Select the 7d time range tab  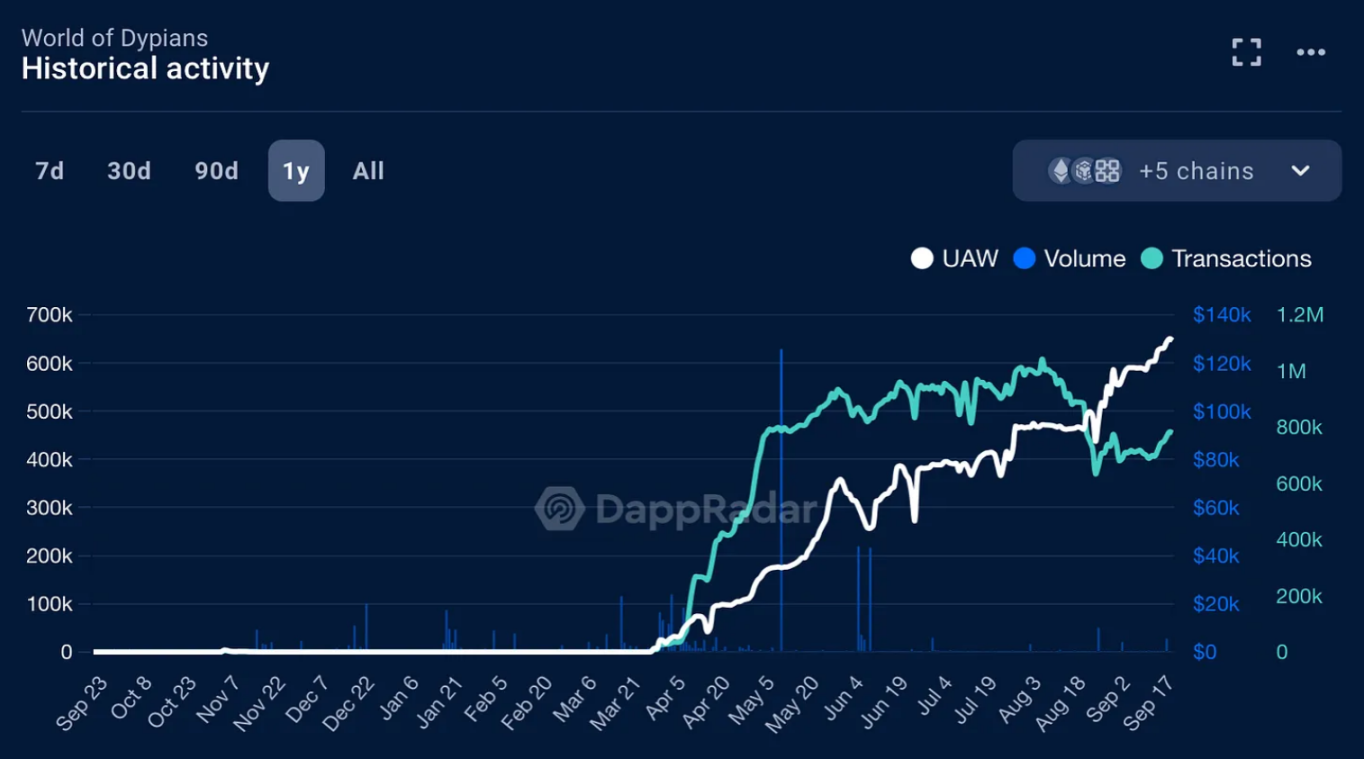[x=50, y=171]
